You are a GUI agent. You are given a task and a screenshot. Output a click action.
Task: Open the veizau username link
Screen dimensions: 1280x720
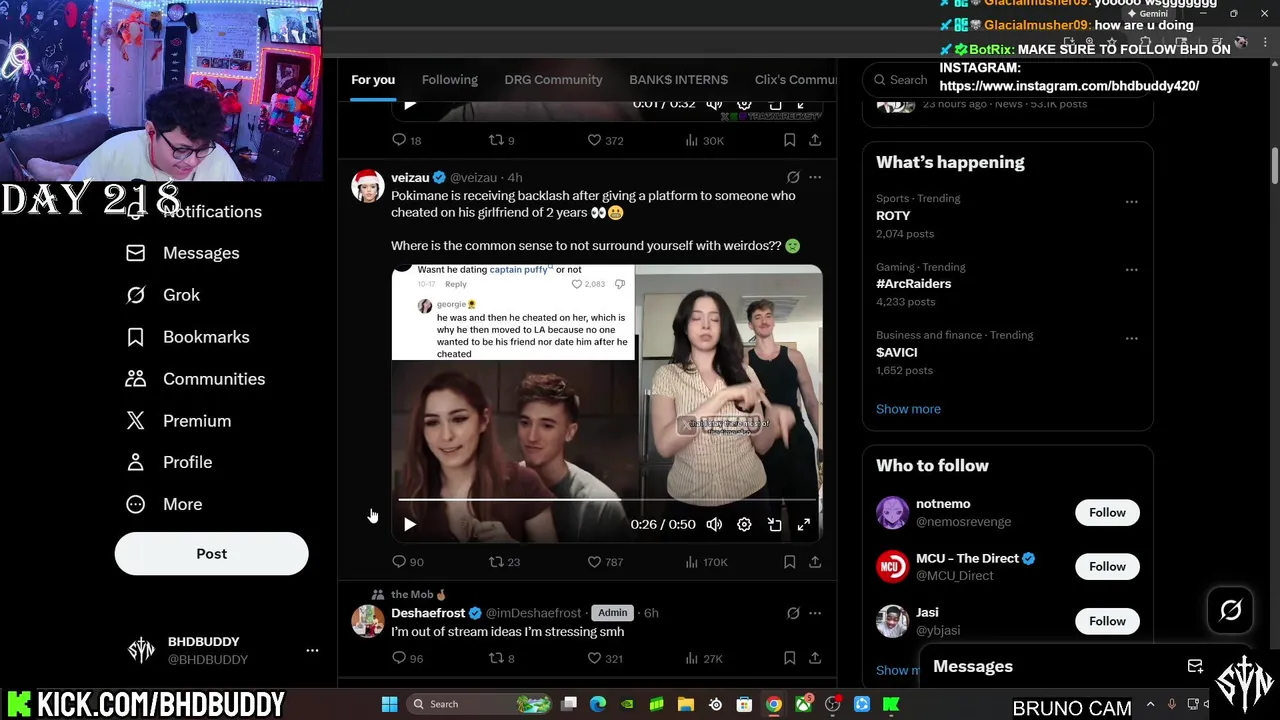410,178
